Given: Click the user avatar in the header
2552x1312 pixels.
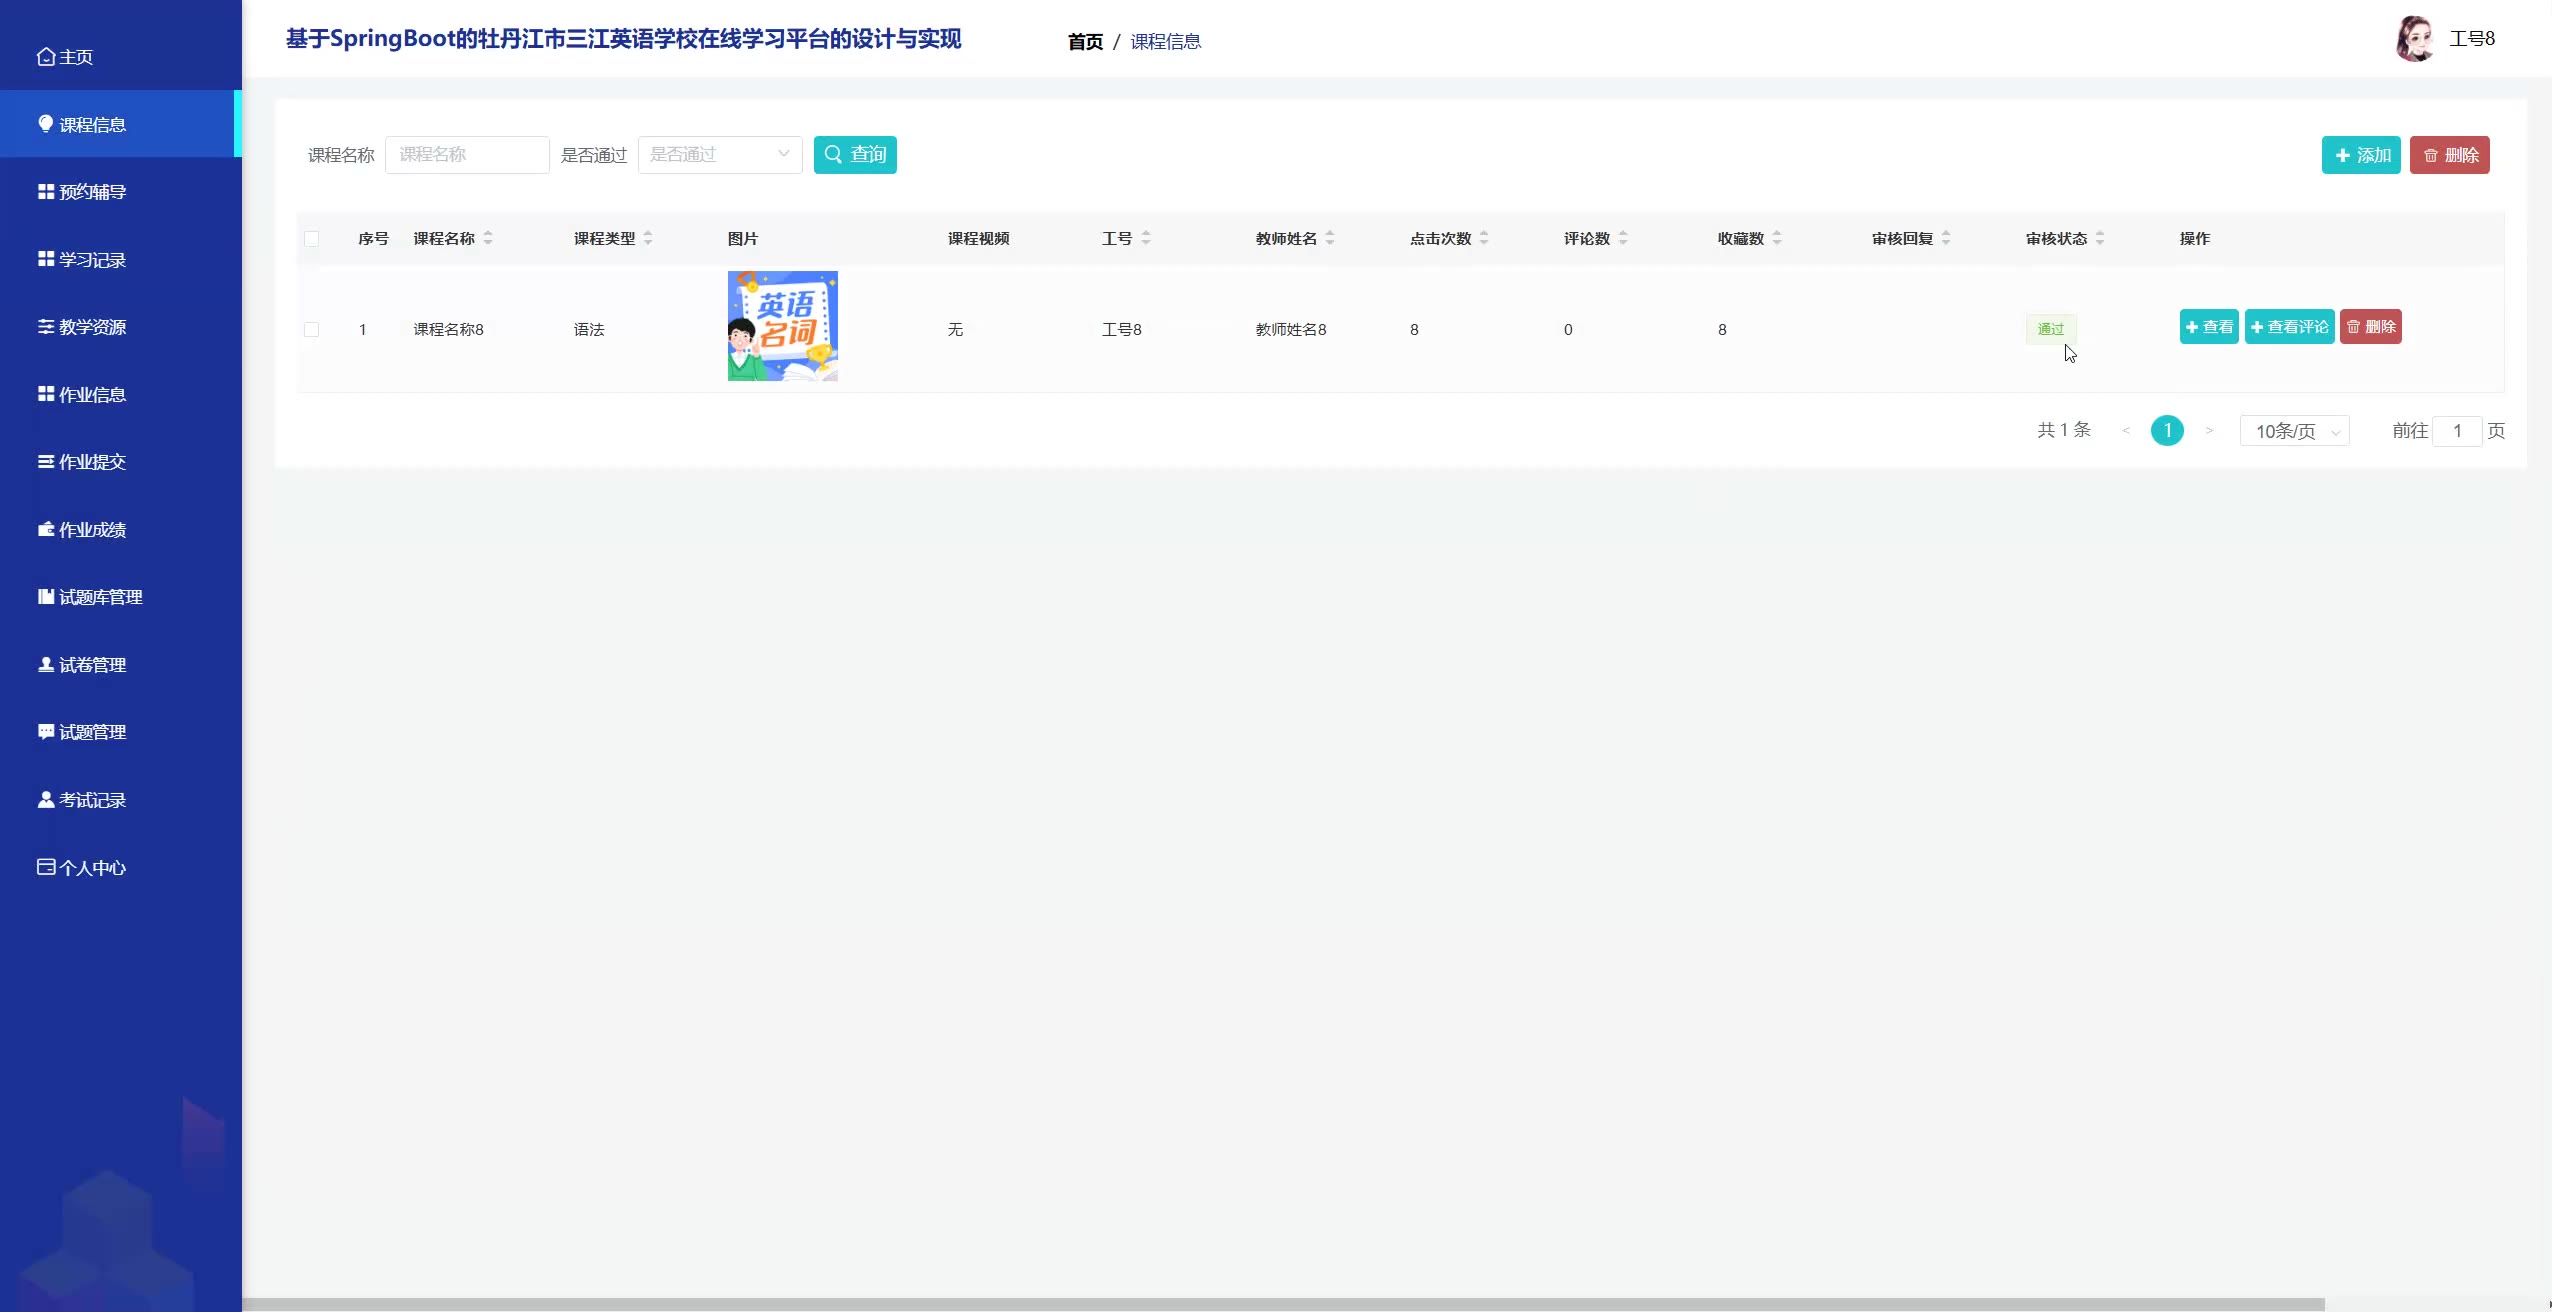Looking at the screenshot, I should tap(2415, 39).
